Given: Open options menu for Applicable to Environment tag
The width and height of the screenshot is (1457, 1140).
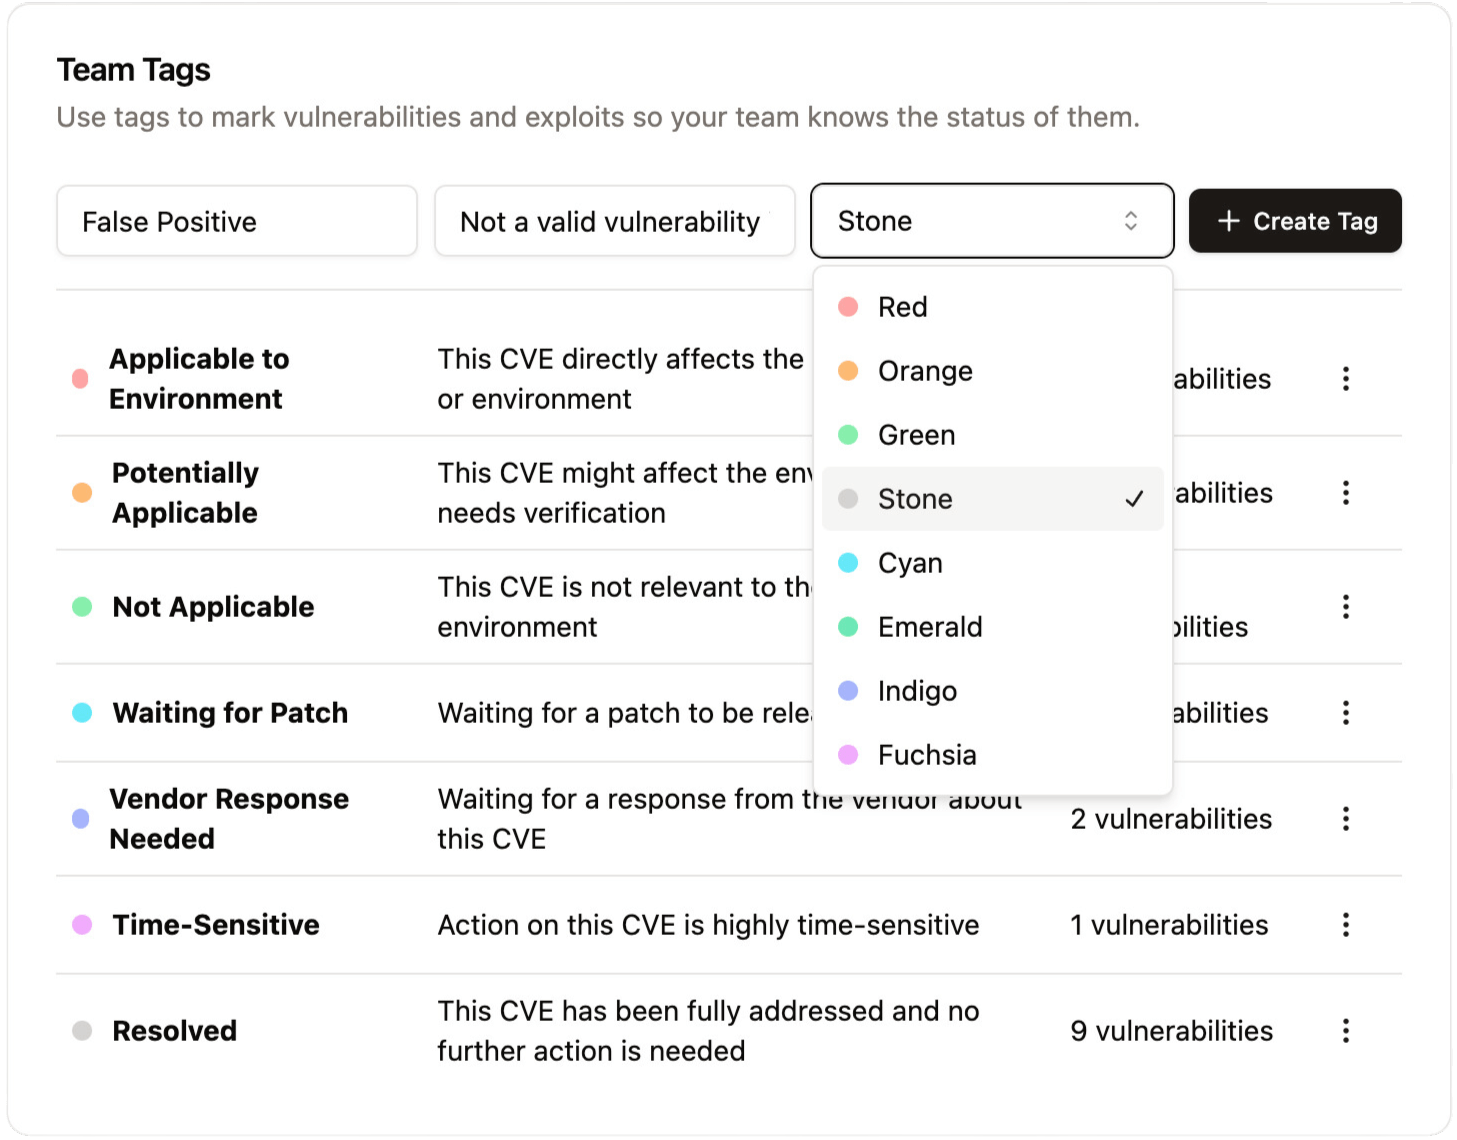Looking at the screenshot, I should [x=1345, y=379].
